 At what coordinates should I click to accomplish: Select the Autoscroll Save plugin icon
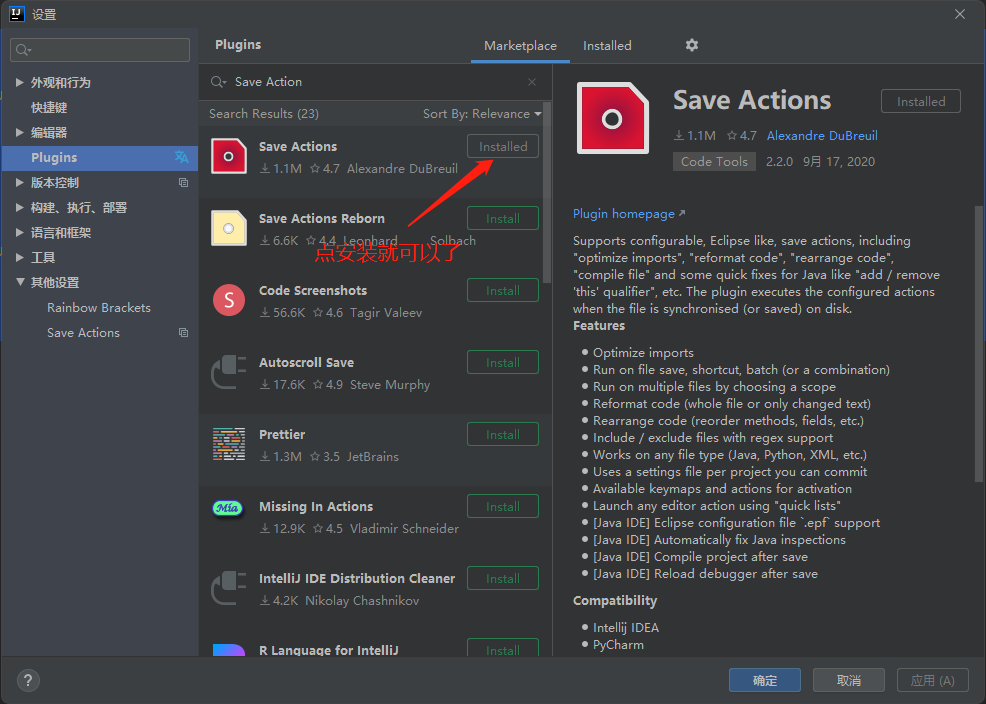[x=228, y=372]
